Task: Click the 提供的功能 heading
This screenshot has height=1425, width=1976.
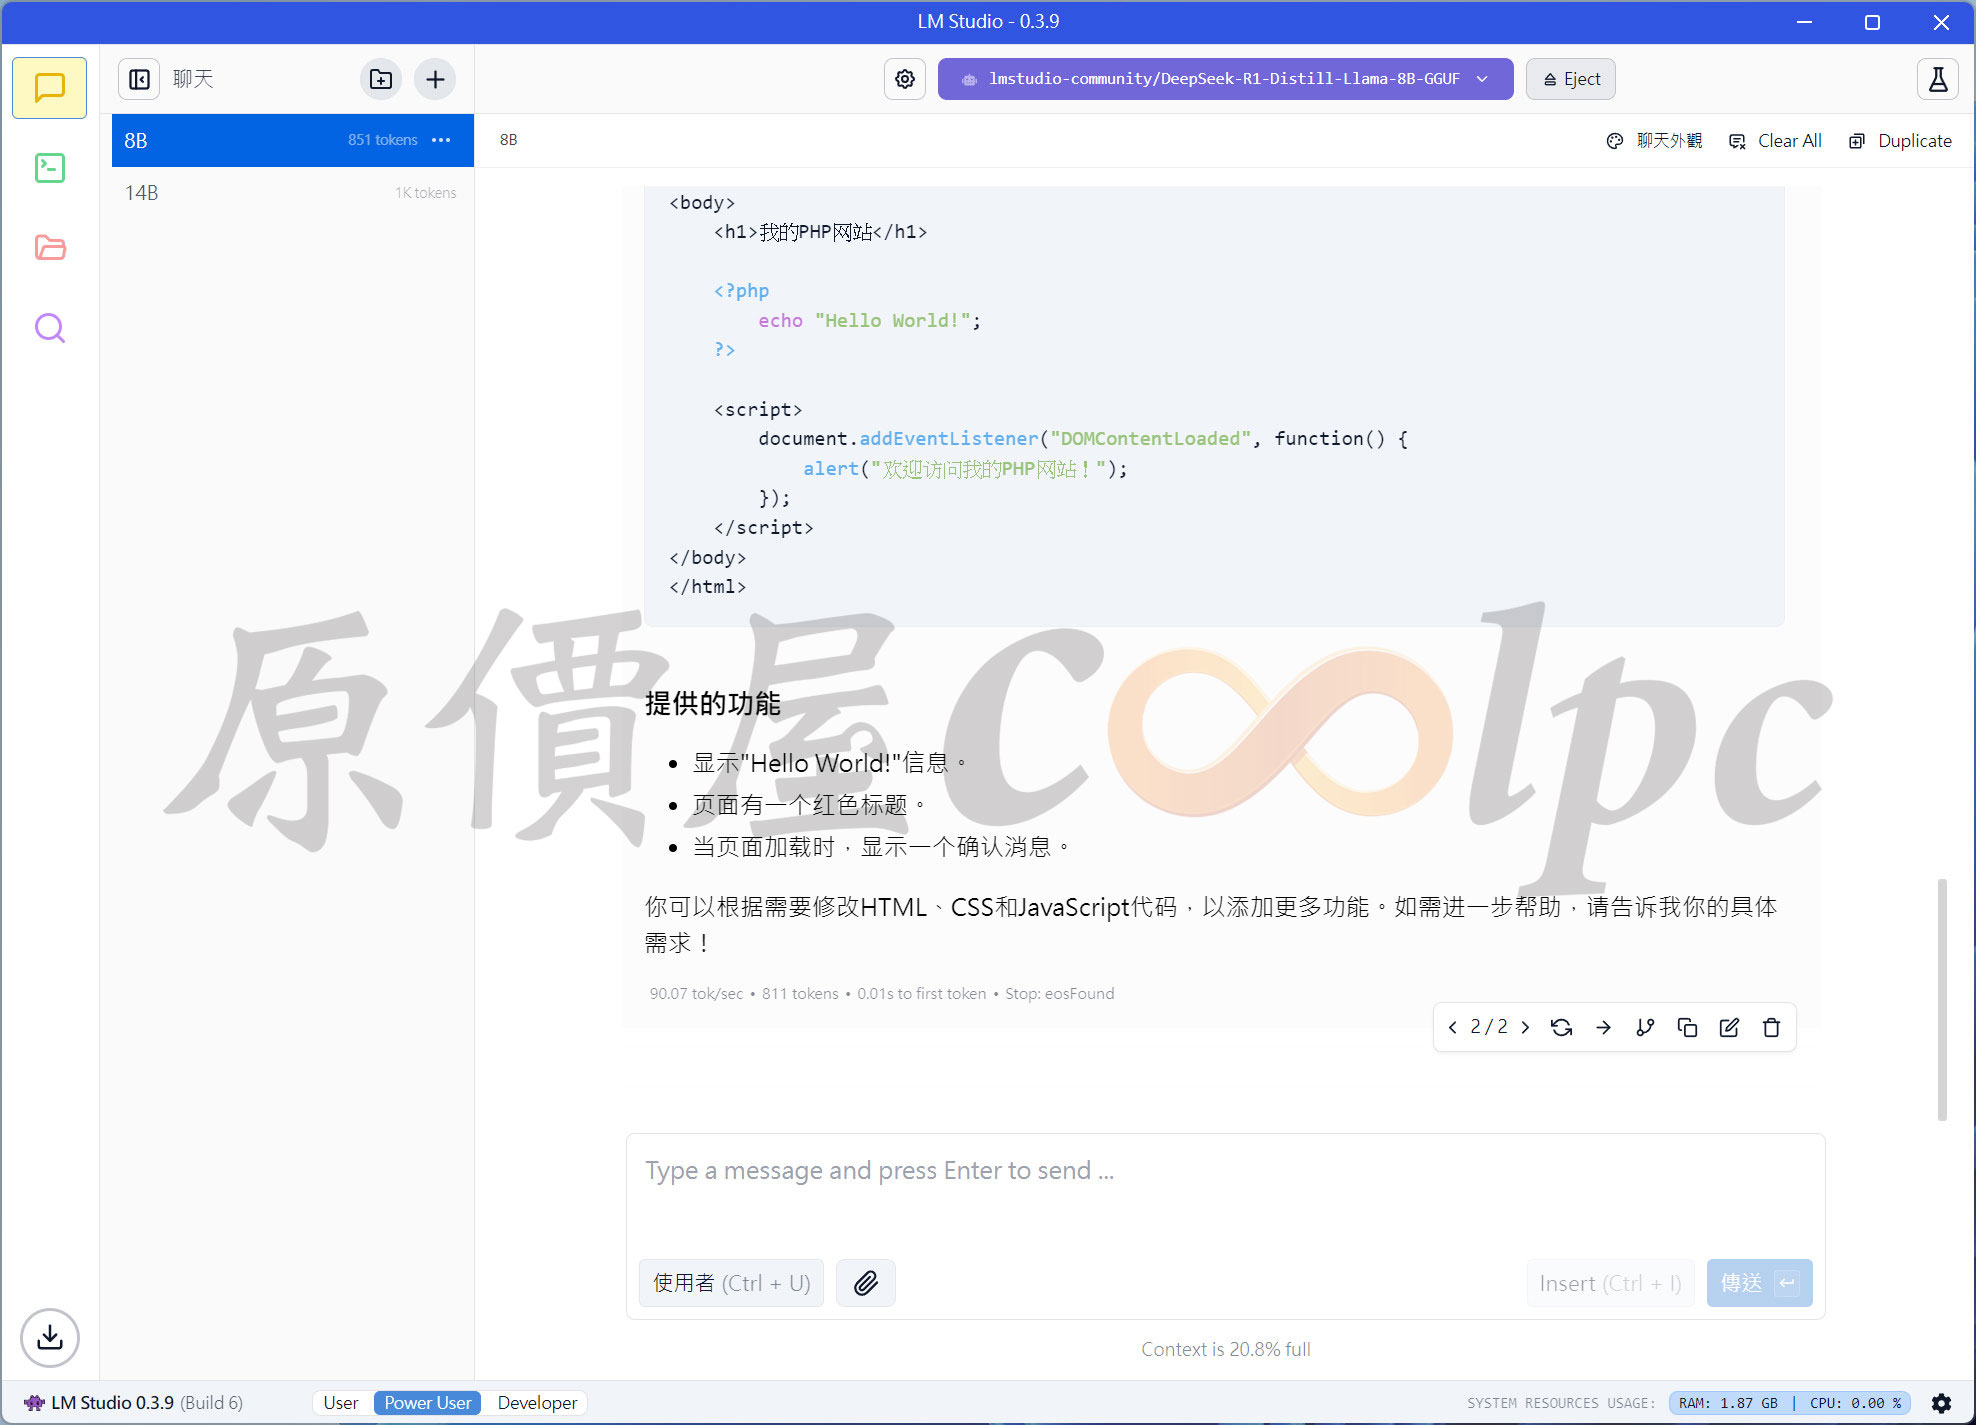Action: [712, 703]
